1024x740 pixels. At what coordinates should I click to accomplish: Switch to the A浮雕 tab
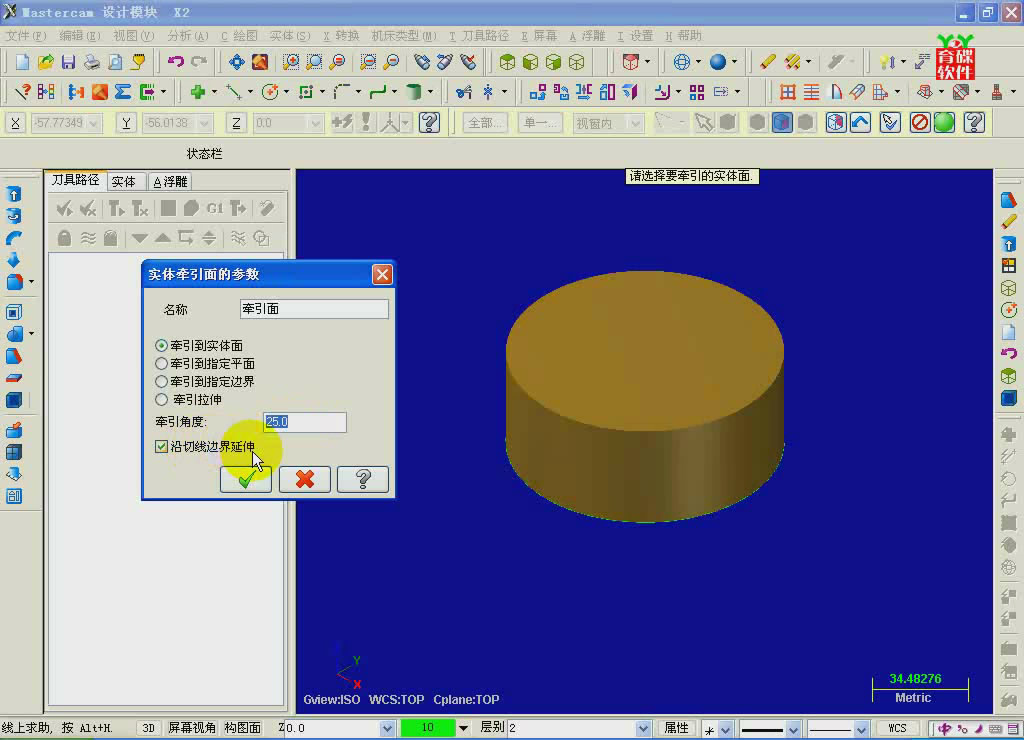click(170, 182)
